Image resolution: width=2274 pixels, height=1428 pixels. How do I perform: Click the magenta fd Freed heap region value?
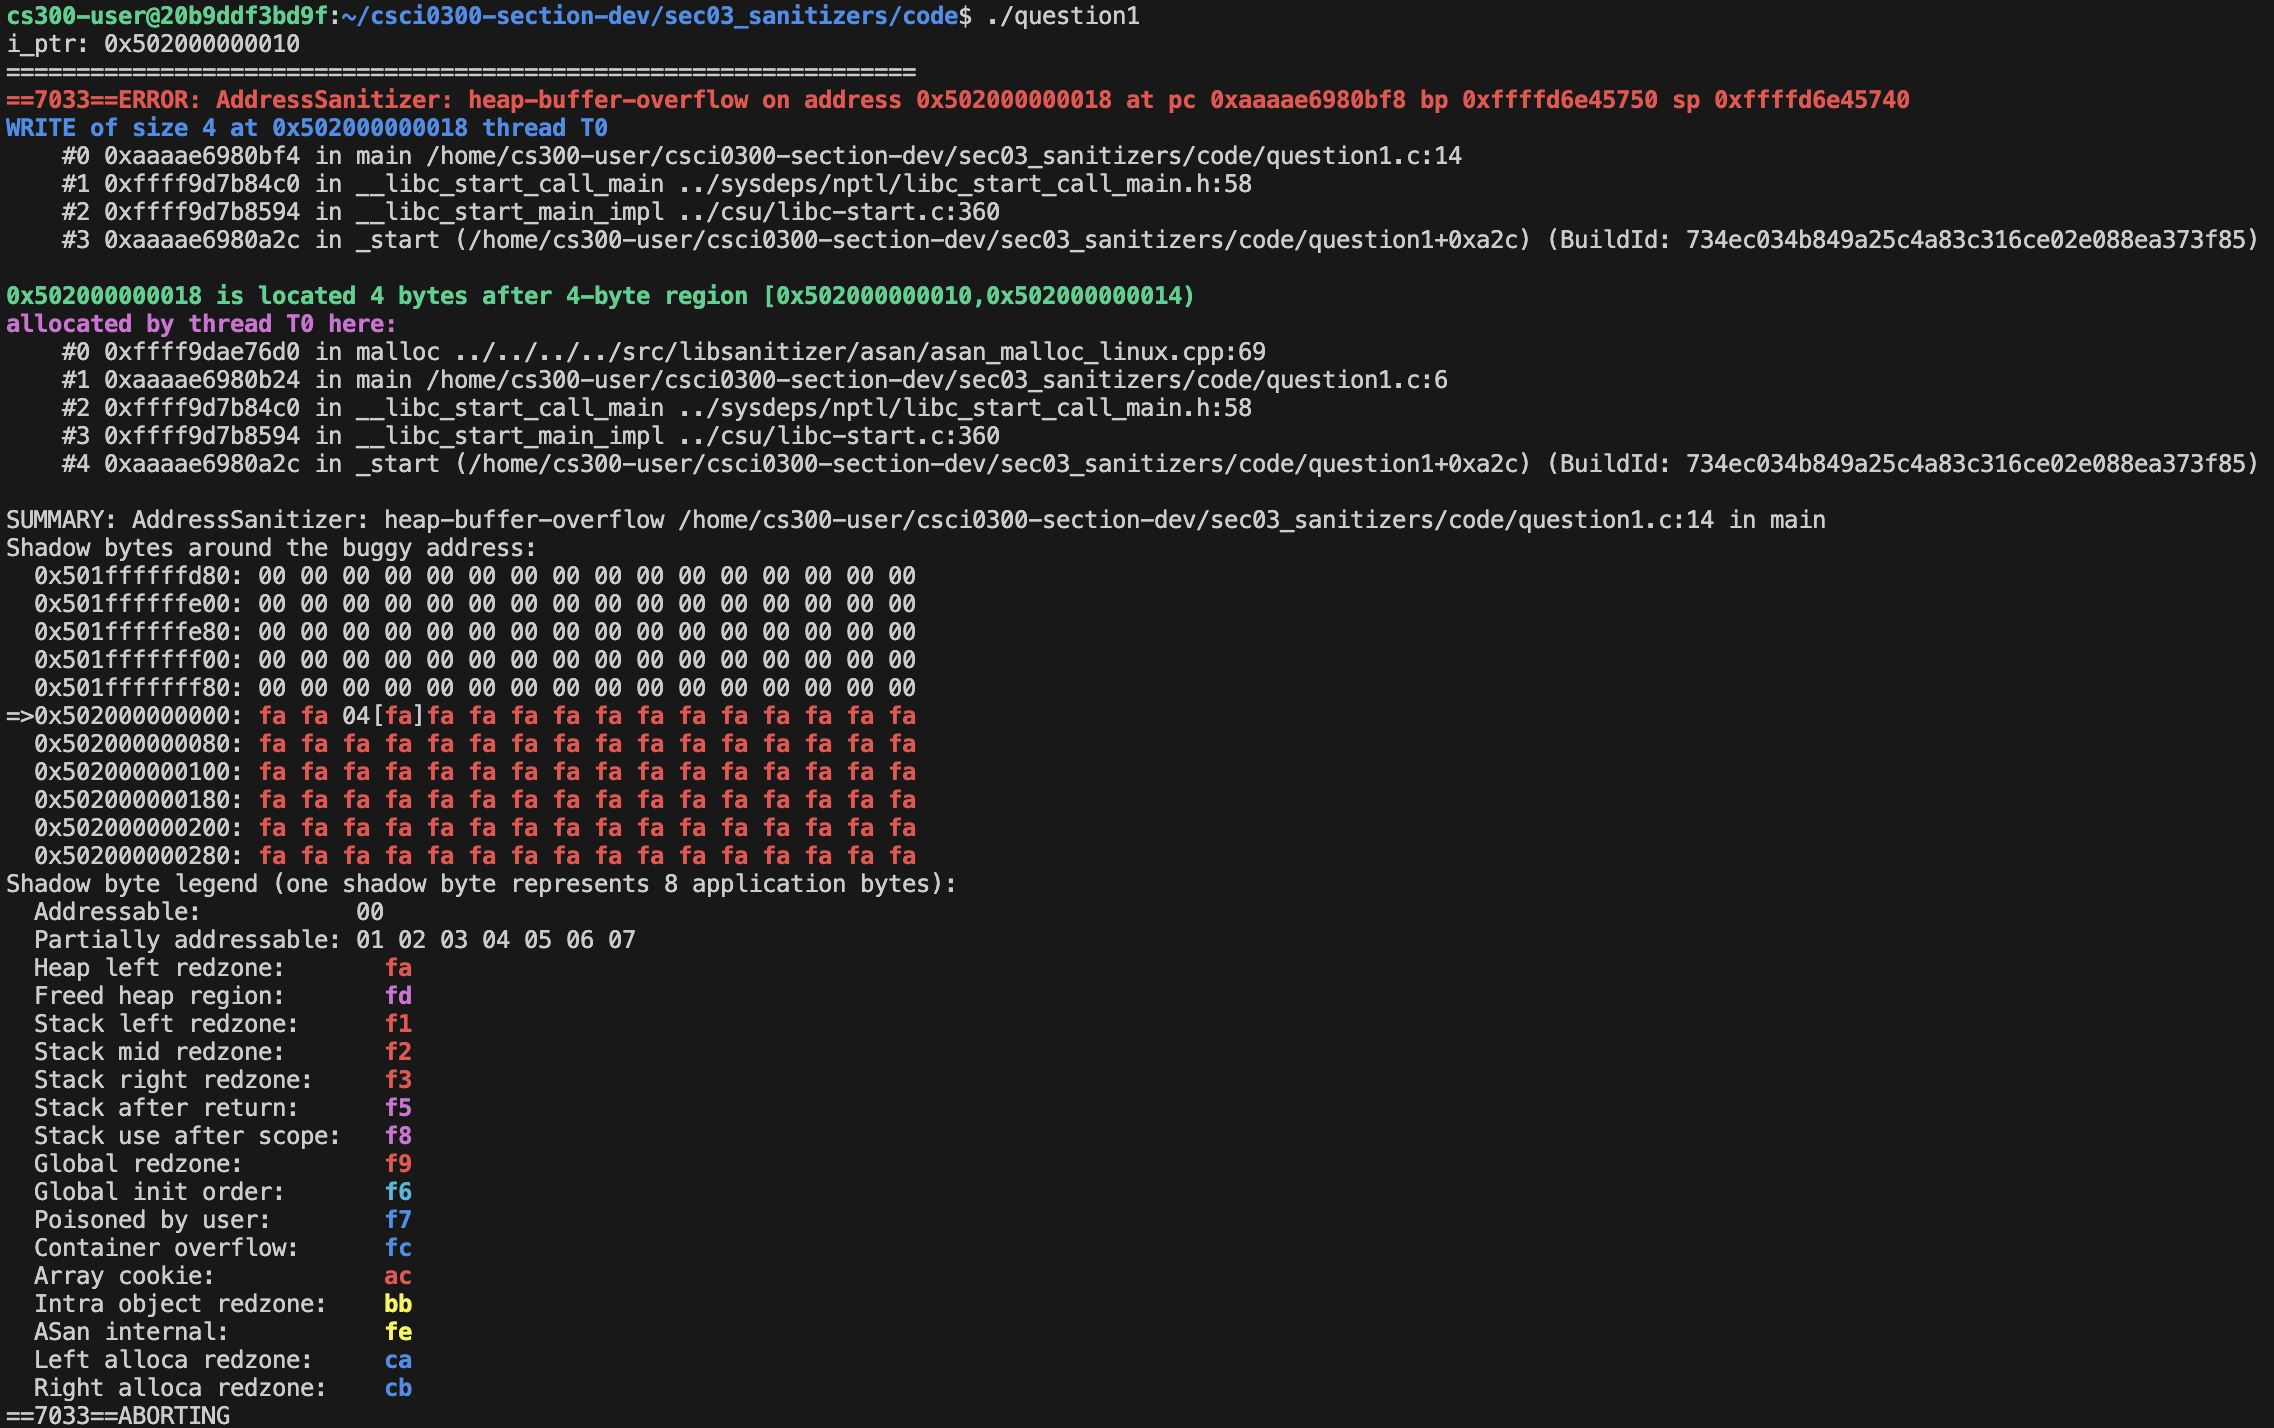click(x=398, y=996)
